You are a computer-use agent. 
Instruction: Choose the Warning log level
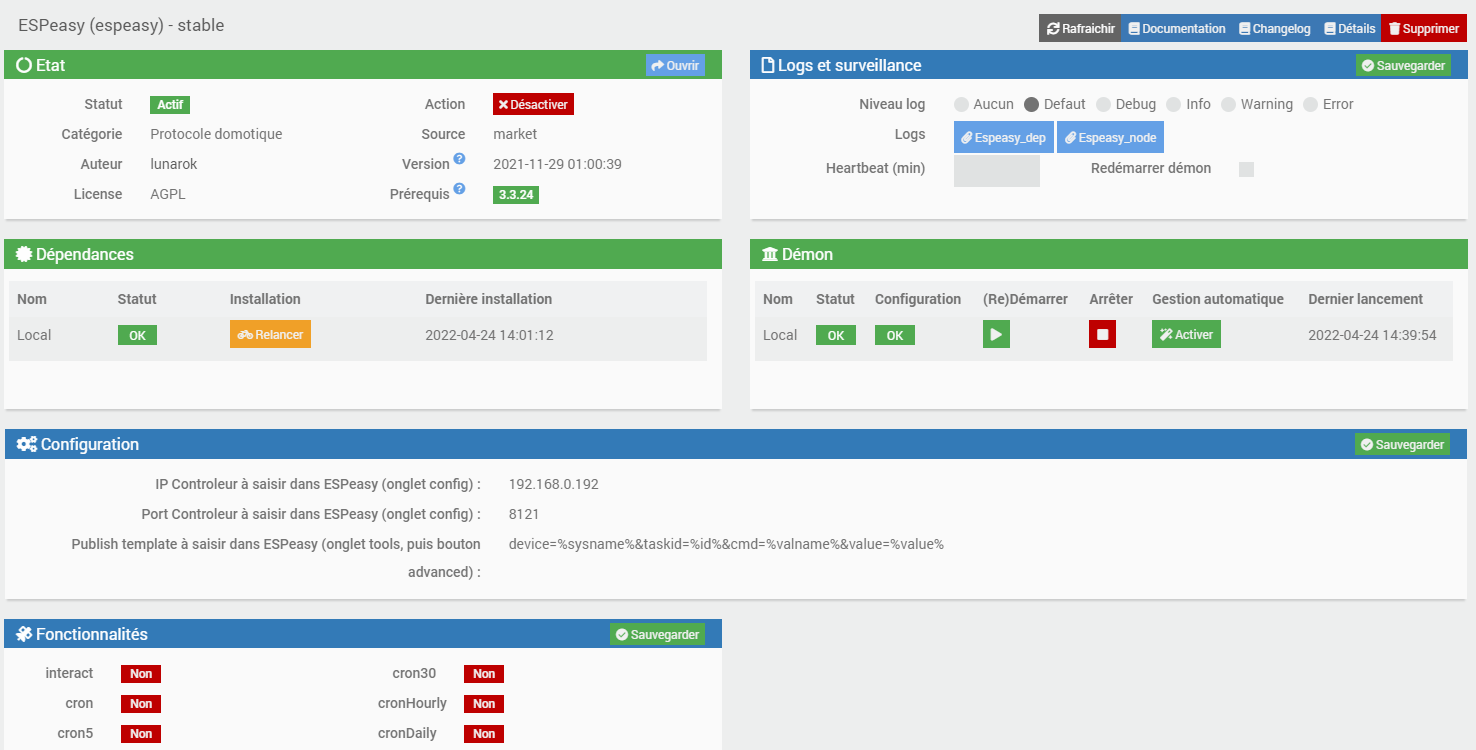point(1228,104)
